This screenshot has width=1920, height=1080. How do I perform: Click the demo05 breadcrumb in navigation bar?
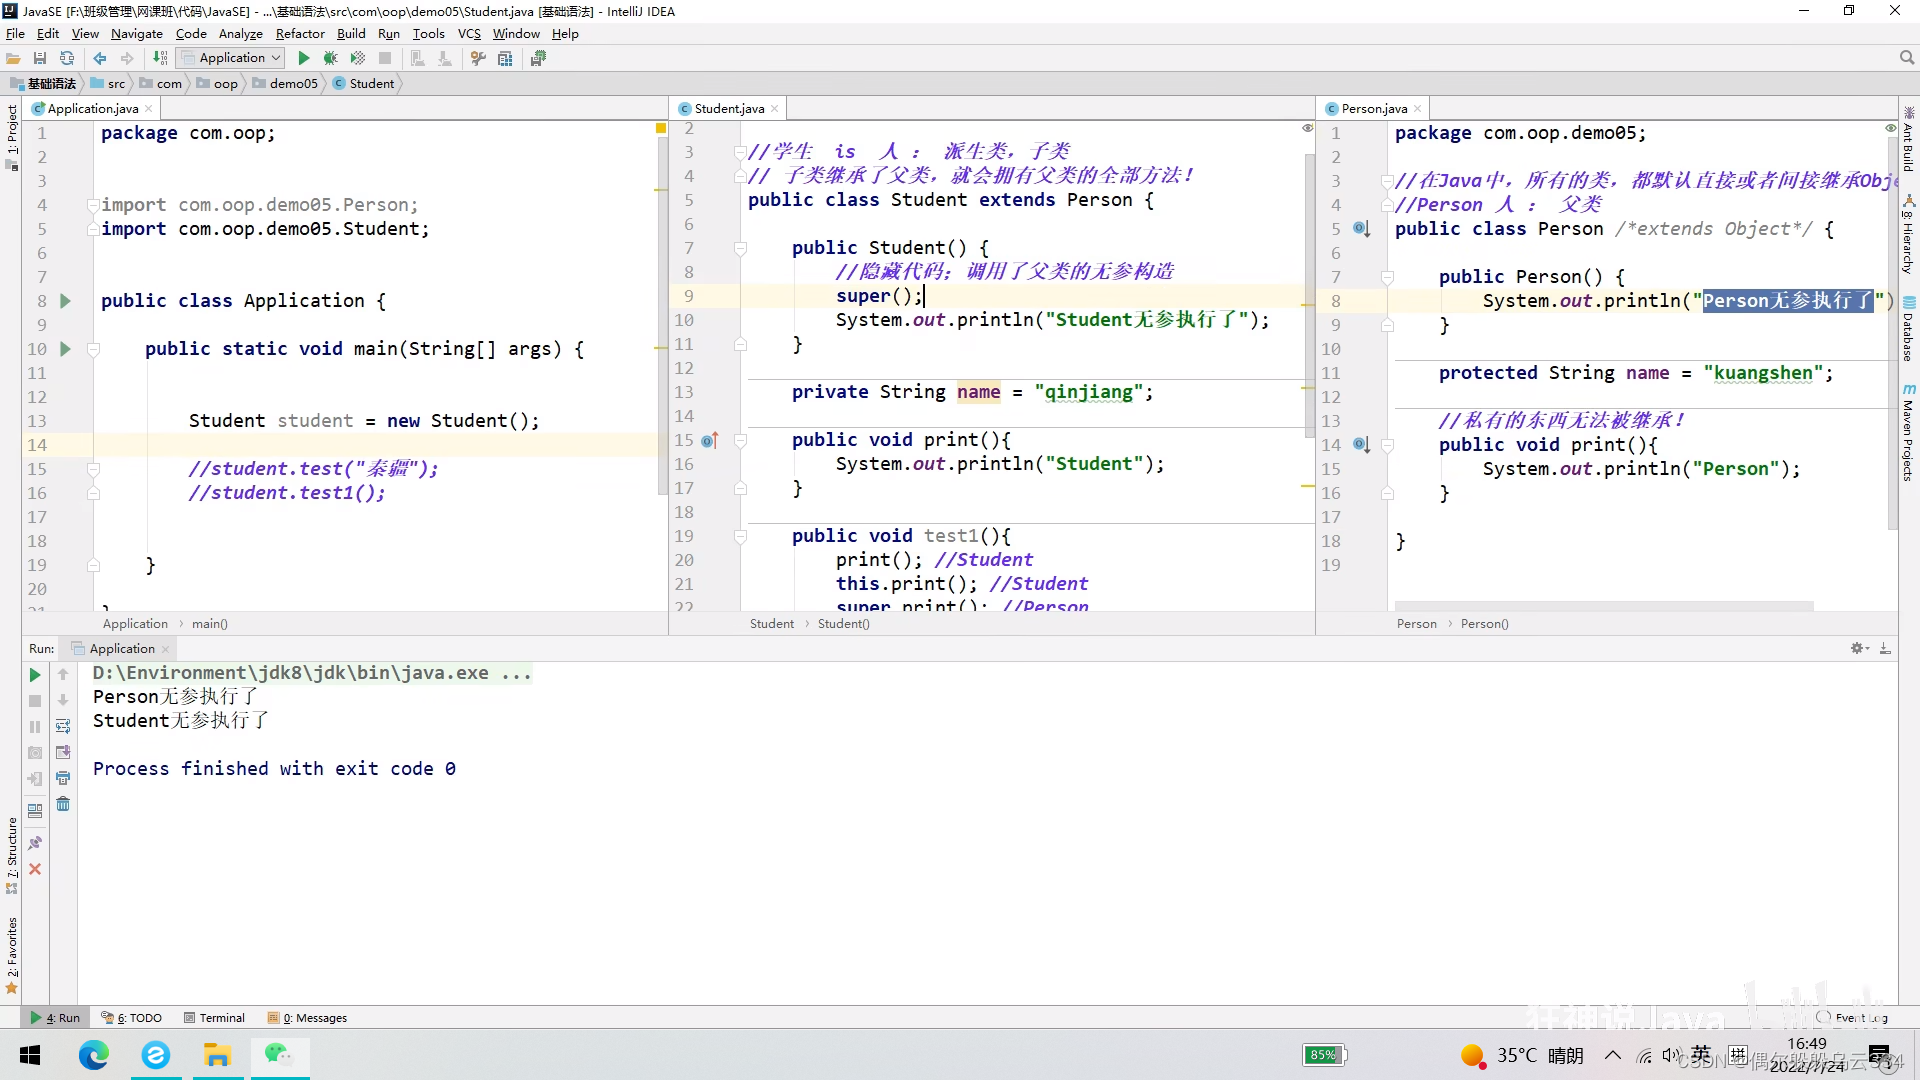293,83
